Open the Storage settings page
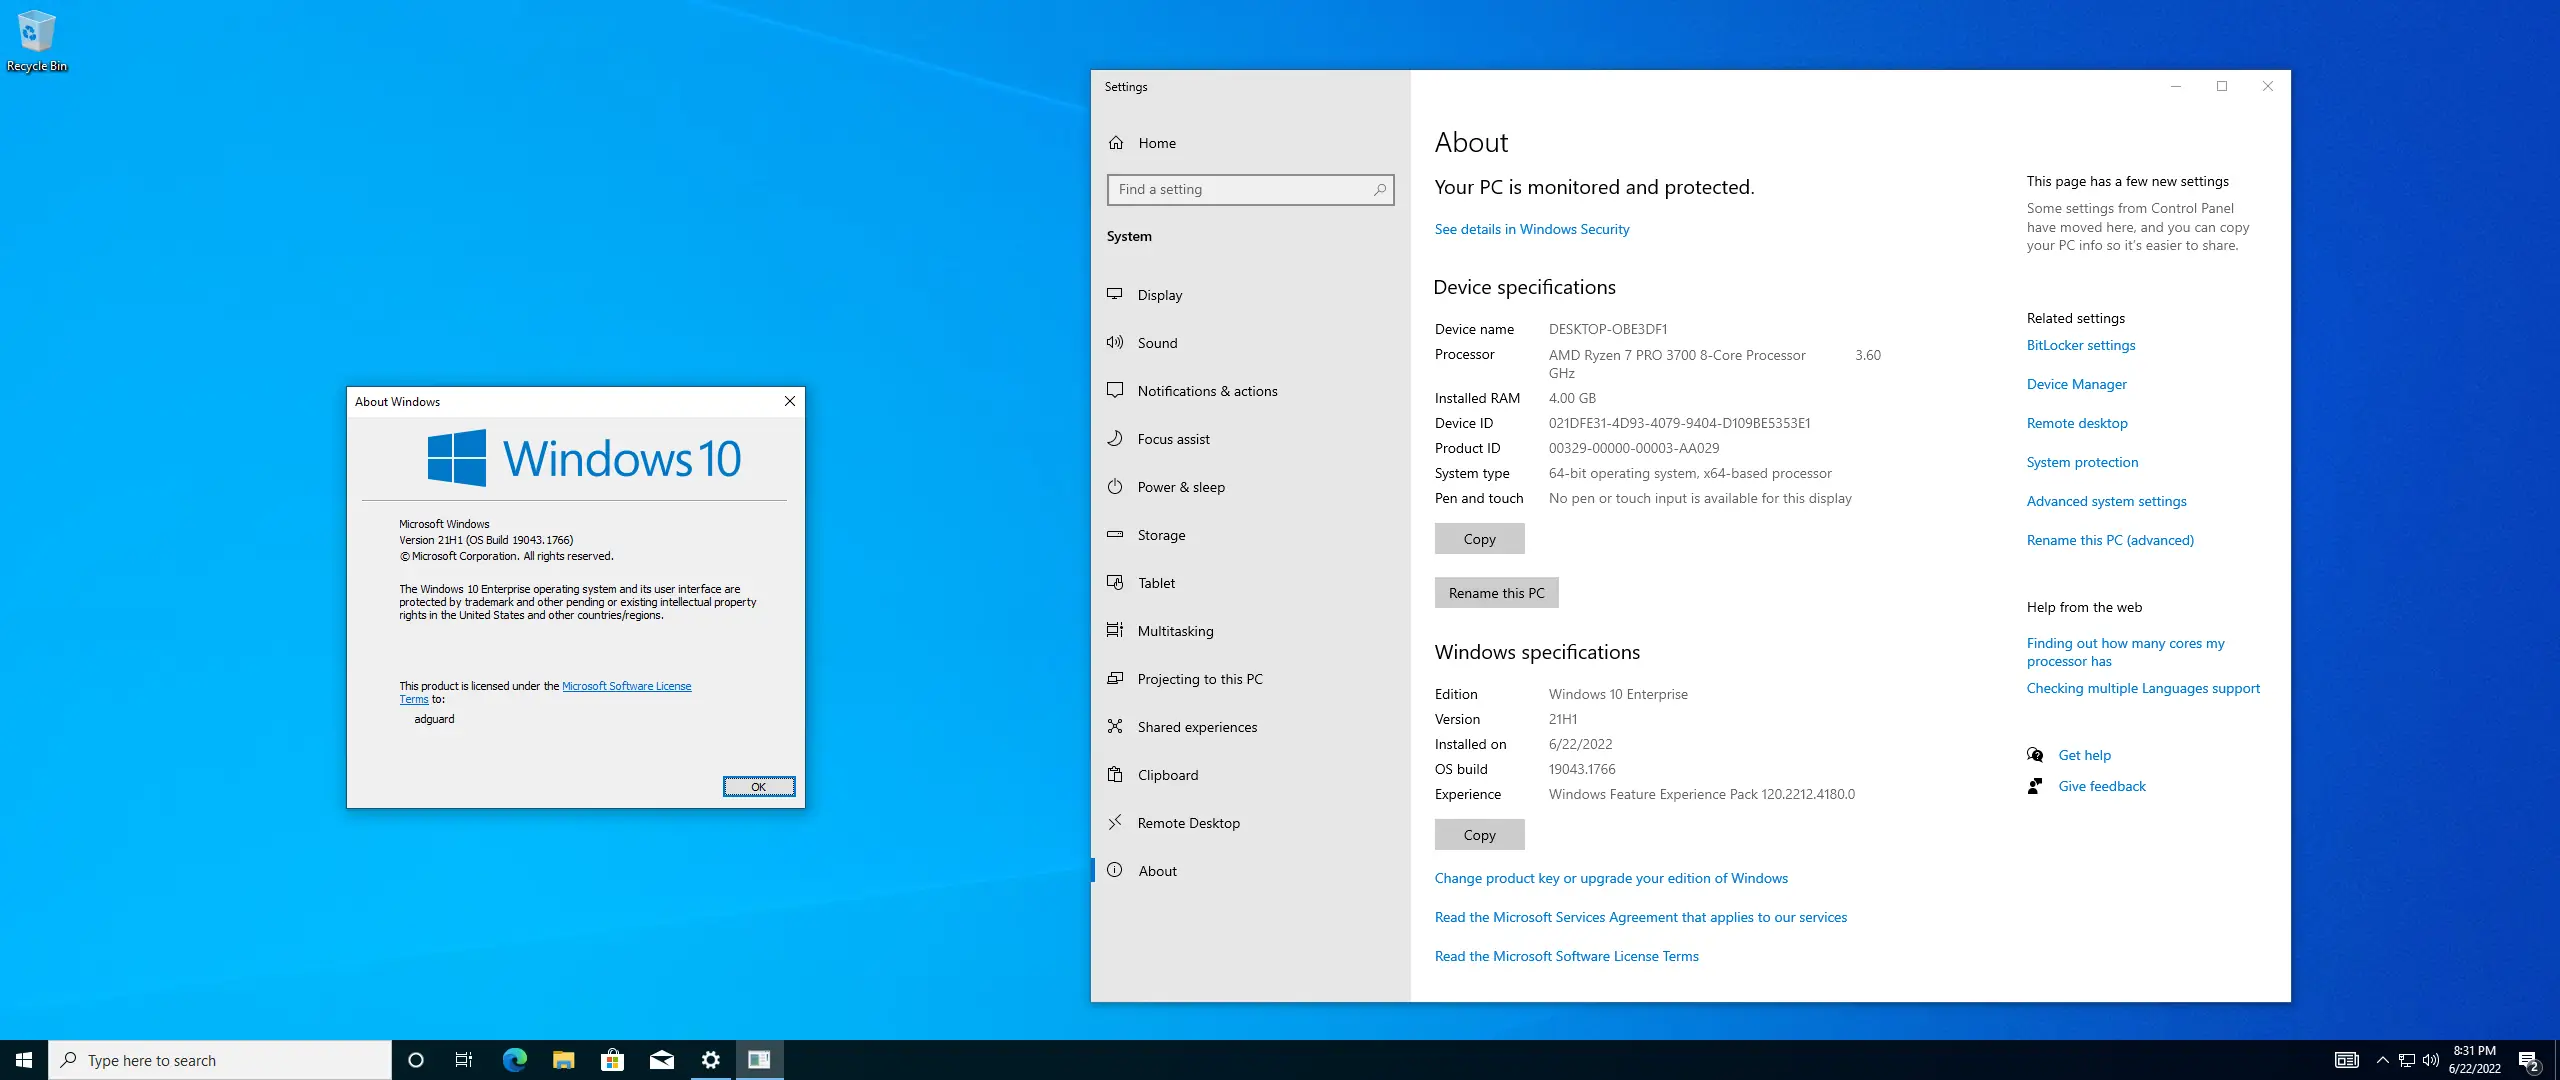The width and height of the screenshot is (2560, 1080). coord(1161,535)
